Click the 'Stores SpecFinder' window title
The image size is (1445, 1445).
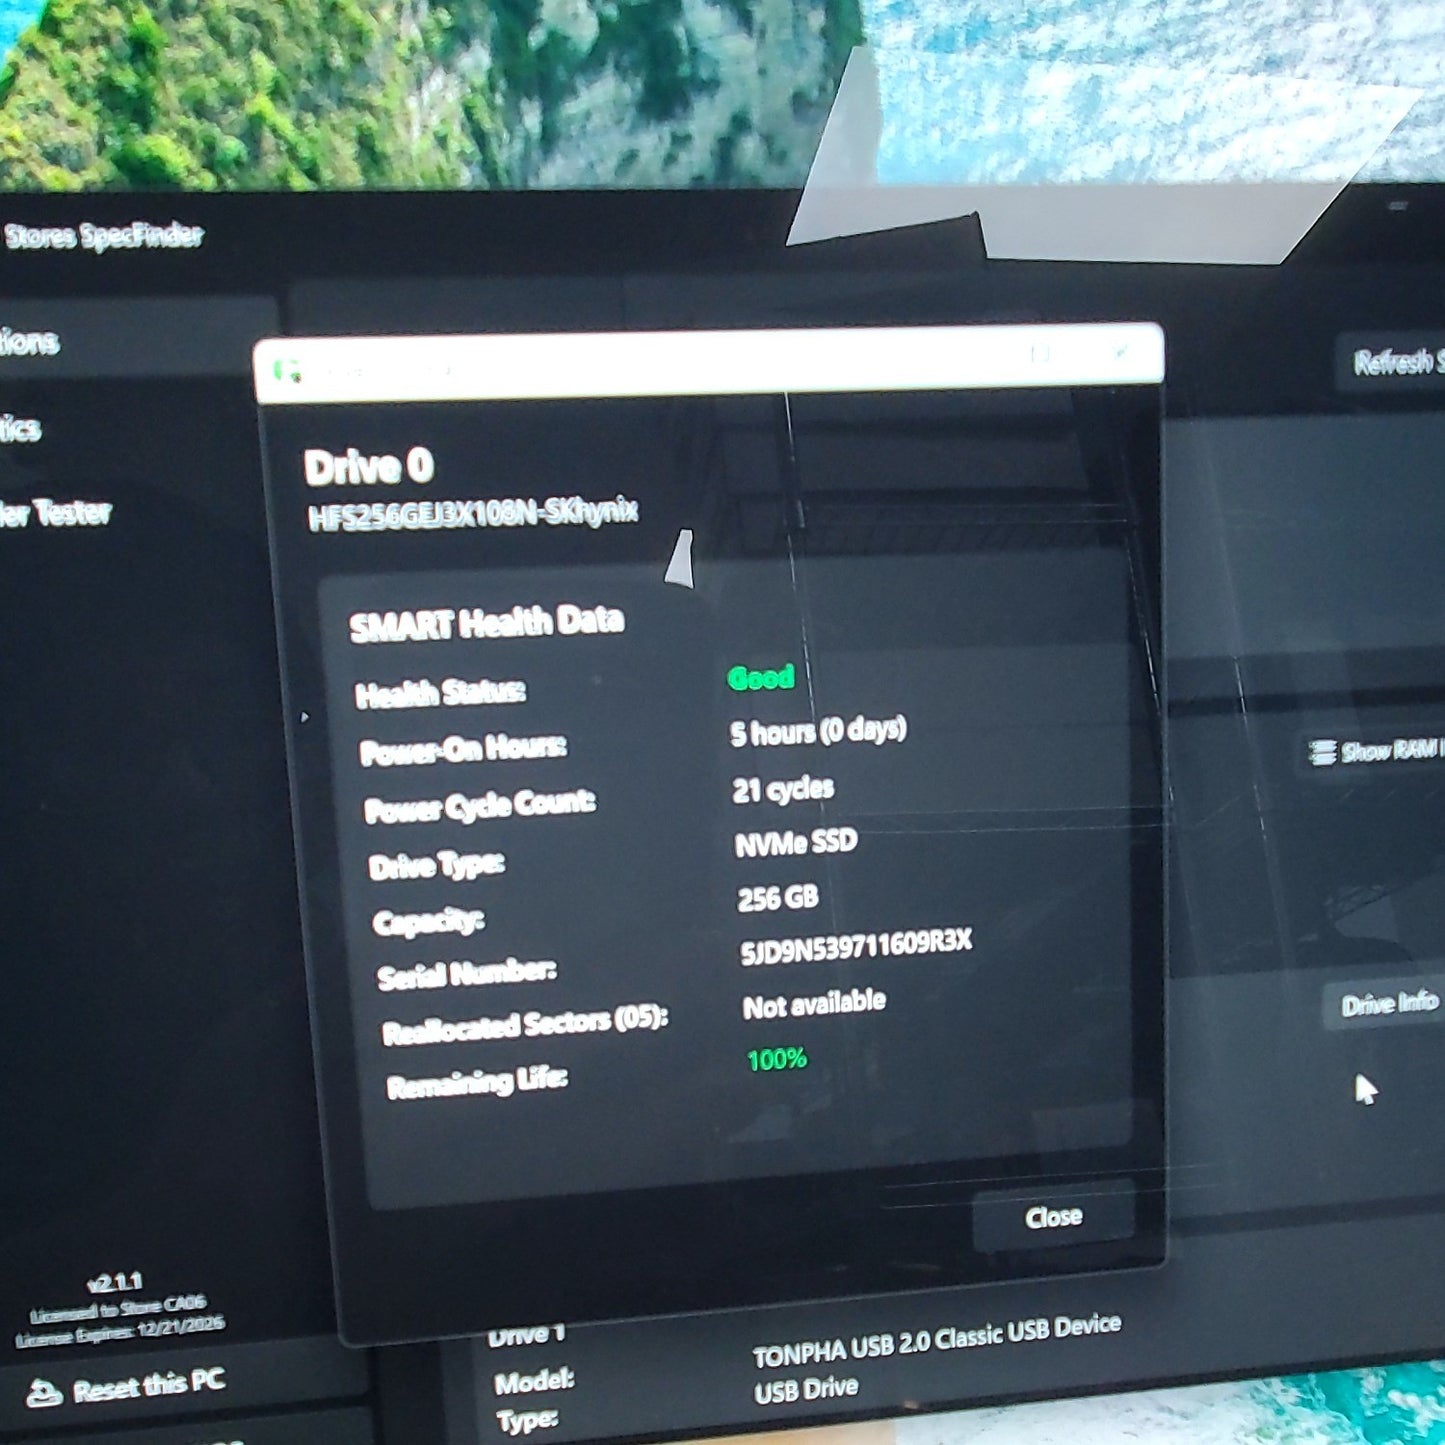coord(103,236)
